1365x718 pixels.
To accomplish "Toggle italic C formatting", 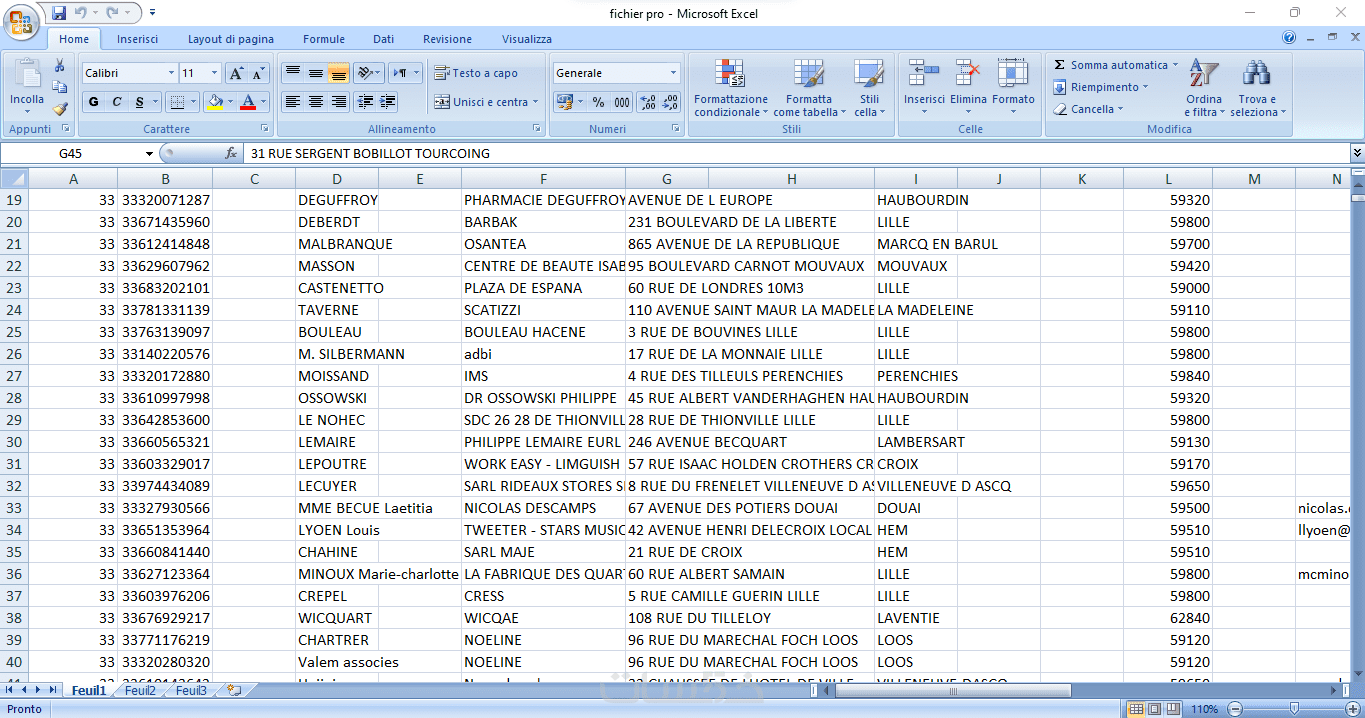I will [116, 102].
